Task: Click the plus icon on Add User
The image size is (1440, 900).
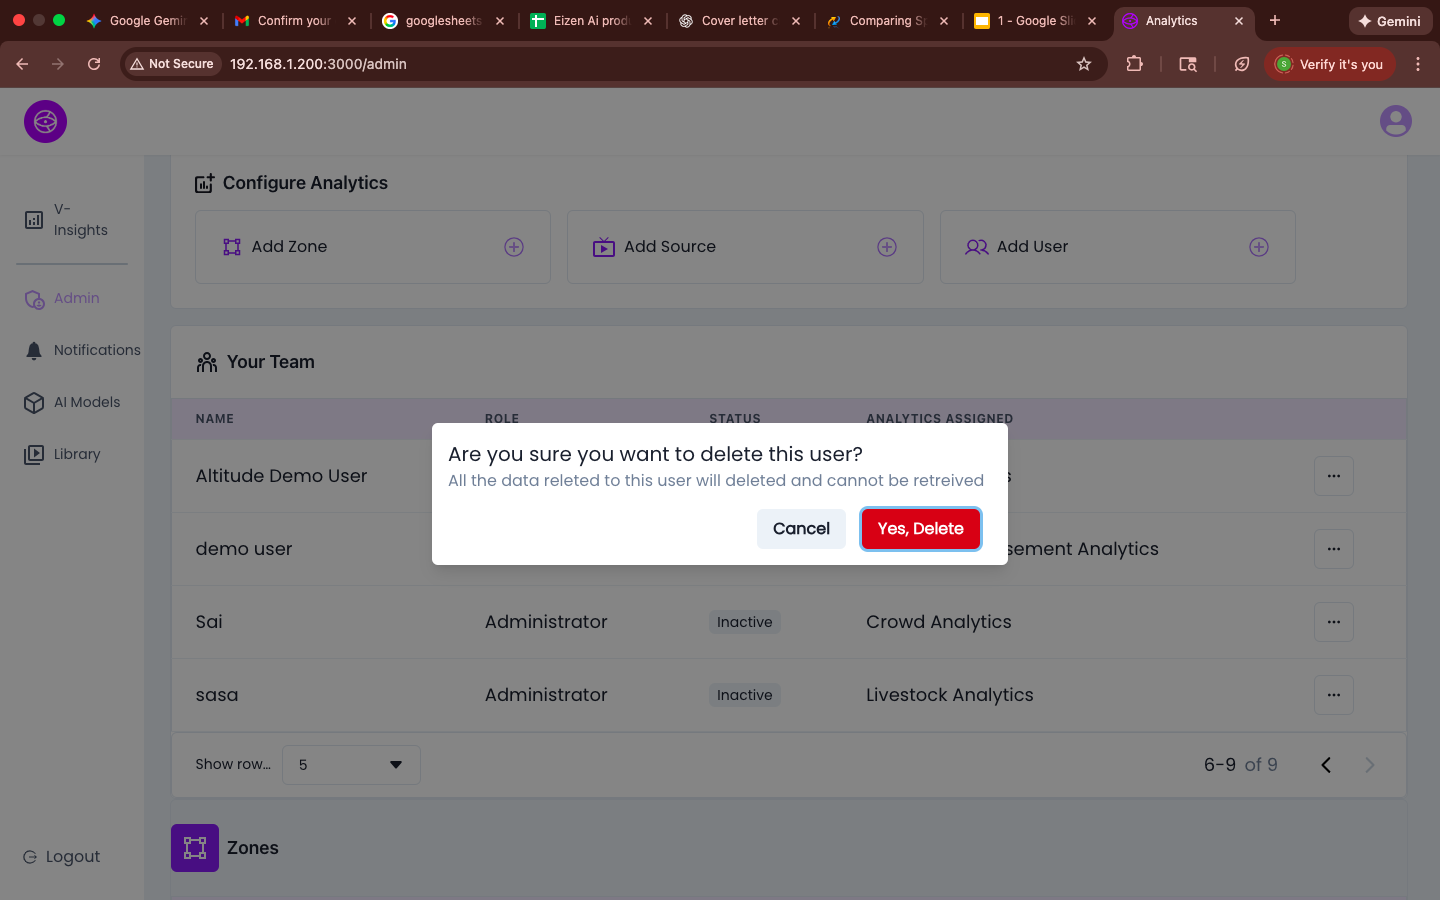Action: (1259, 247)
